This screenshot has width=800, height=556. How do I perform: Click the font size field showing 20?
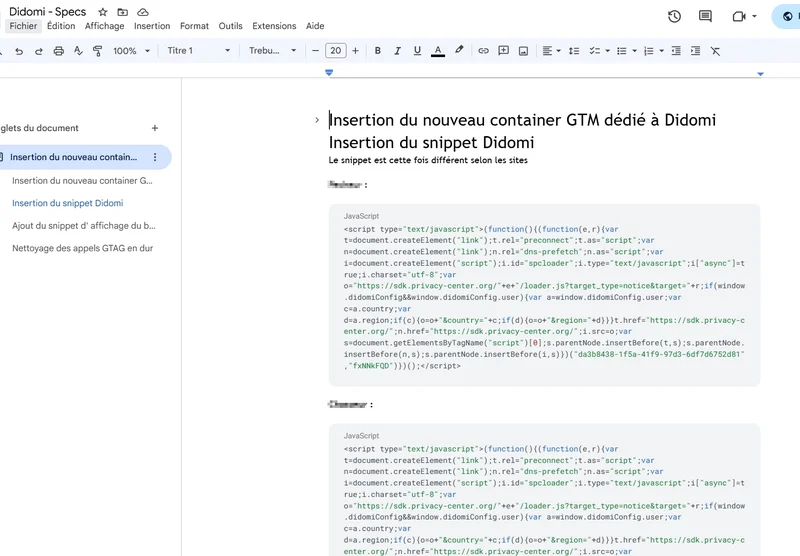[336, 51]
